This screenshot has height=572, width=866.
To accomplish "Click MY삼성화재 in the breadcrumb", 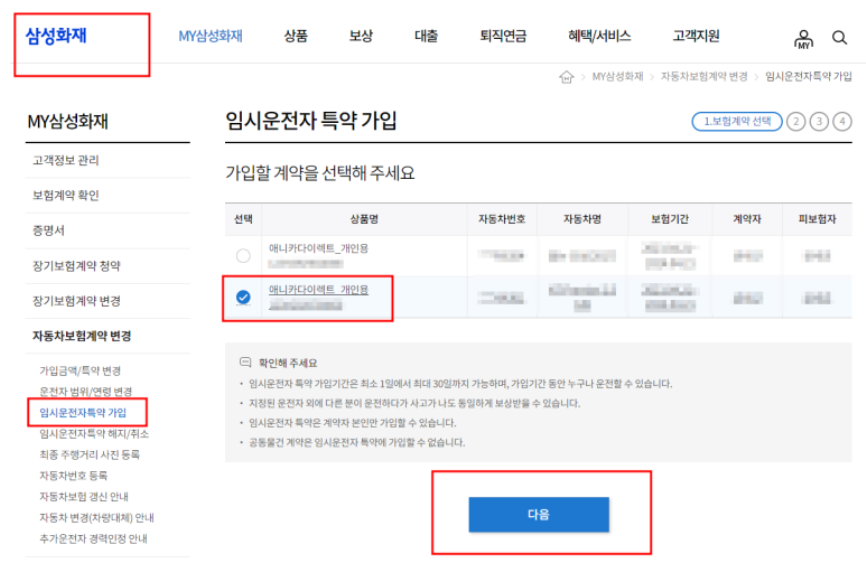I will point(617,77).
